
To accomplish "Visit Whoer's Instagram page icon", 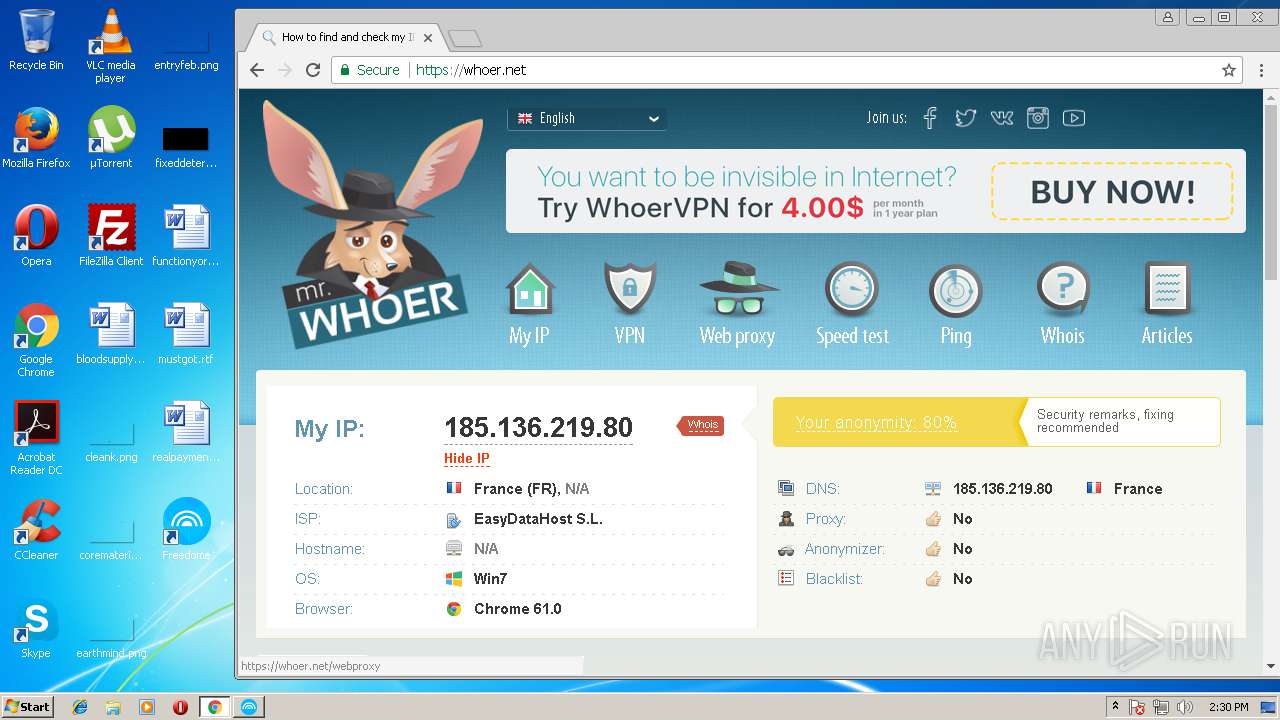I will [1038, 118].
